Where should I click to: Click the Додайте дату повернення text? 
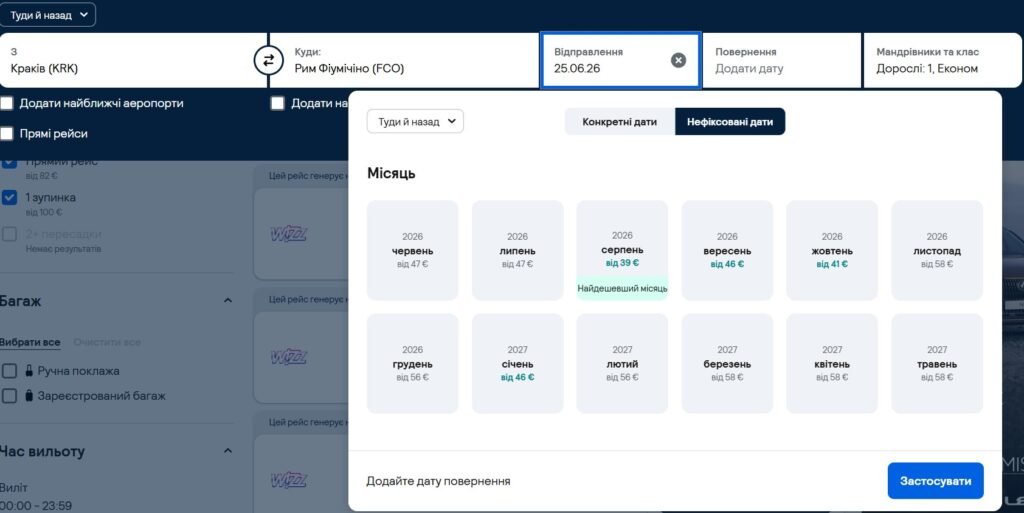[438, 481]
